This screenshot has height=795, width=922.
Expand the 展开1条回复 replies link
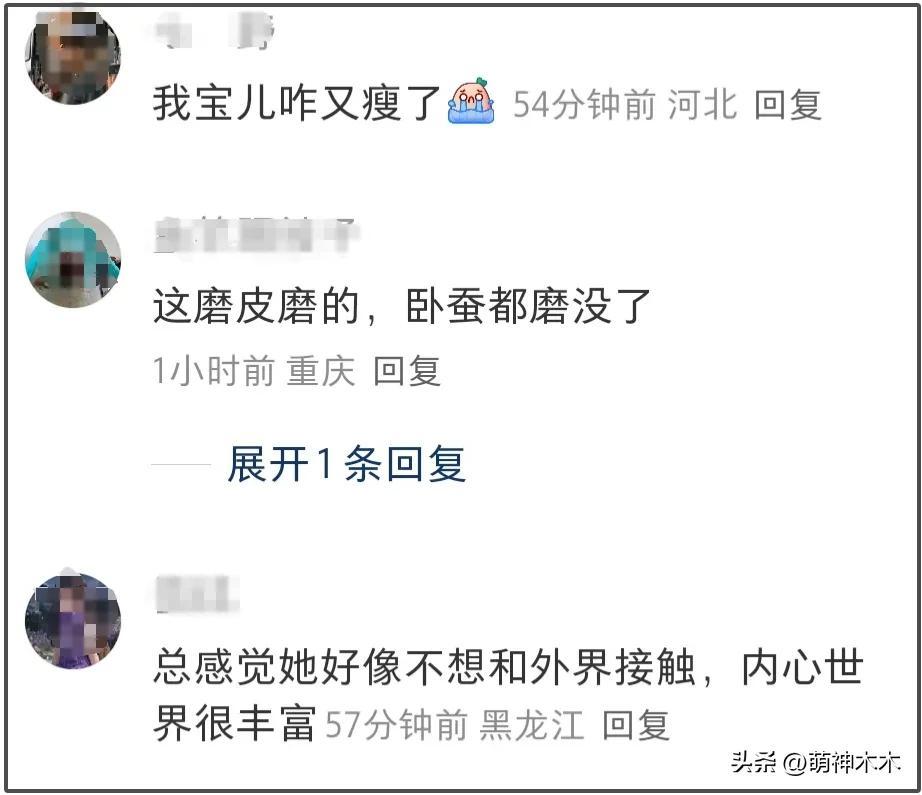(347, 464)
